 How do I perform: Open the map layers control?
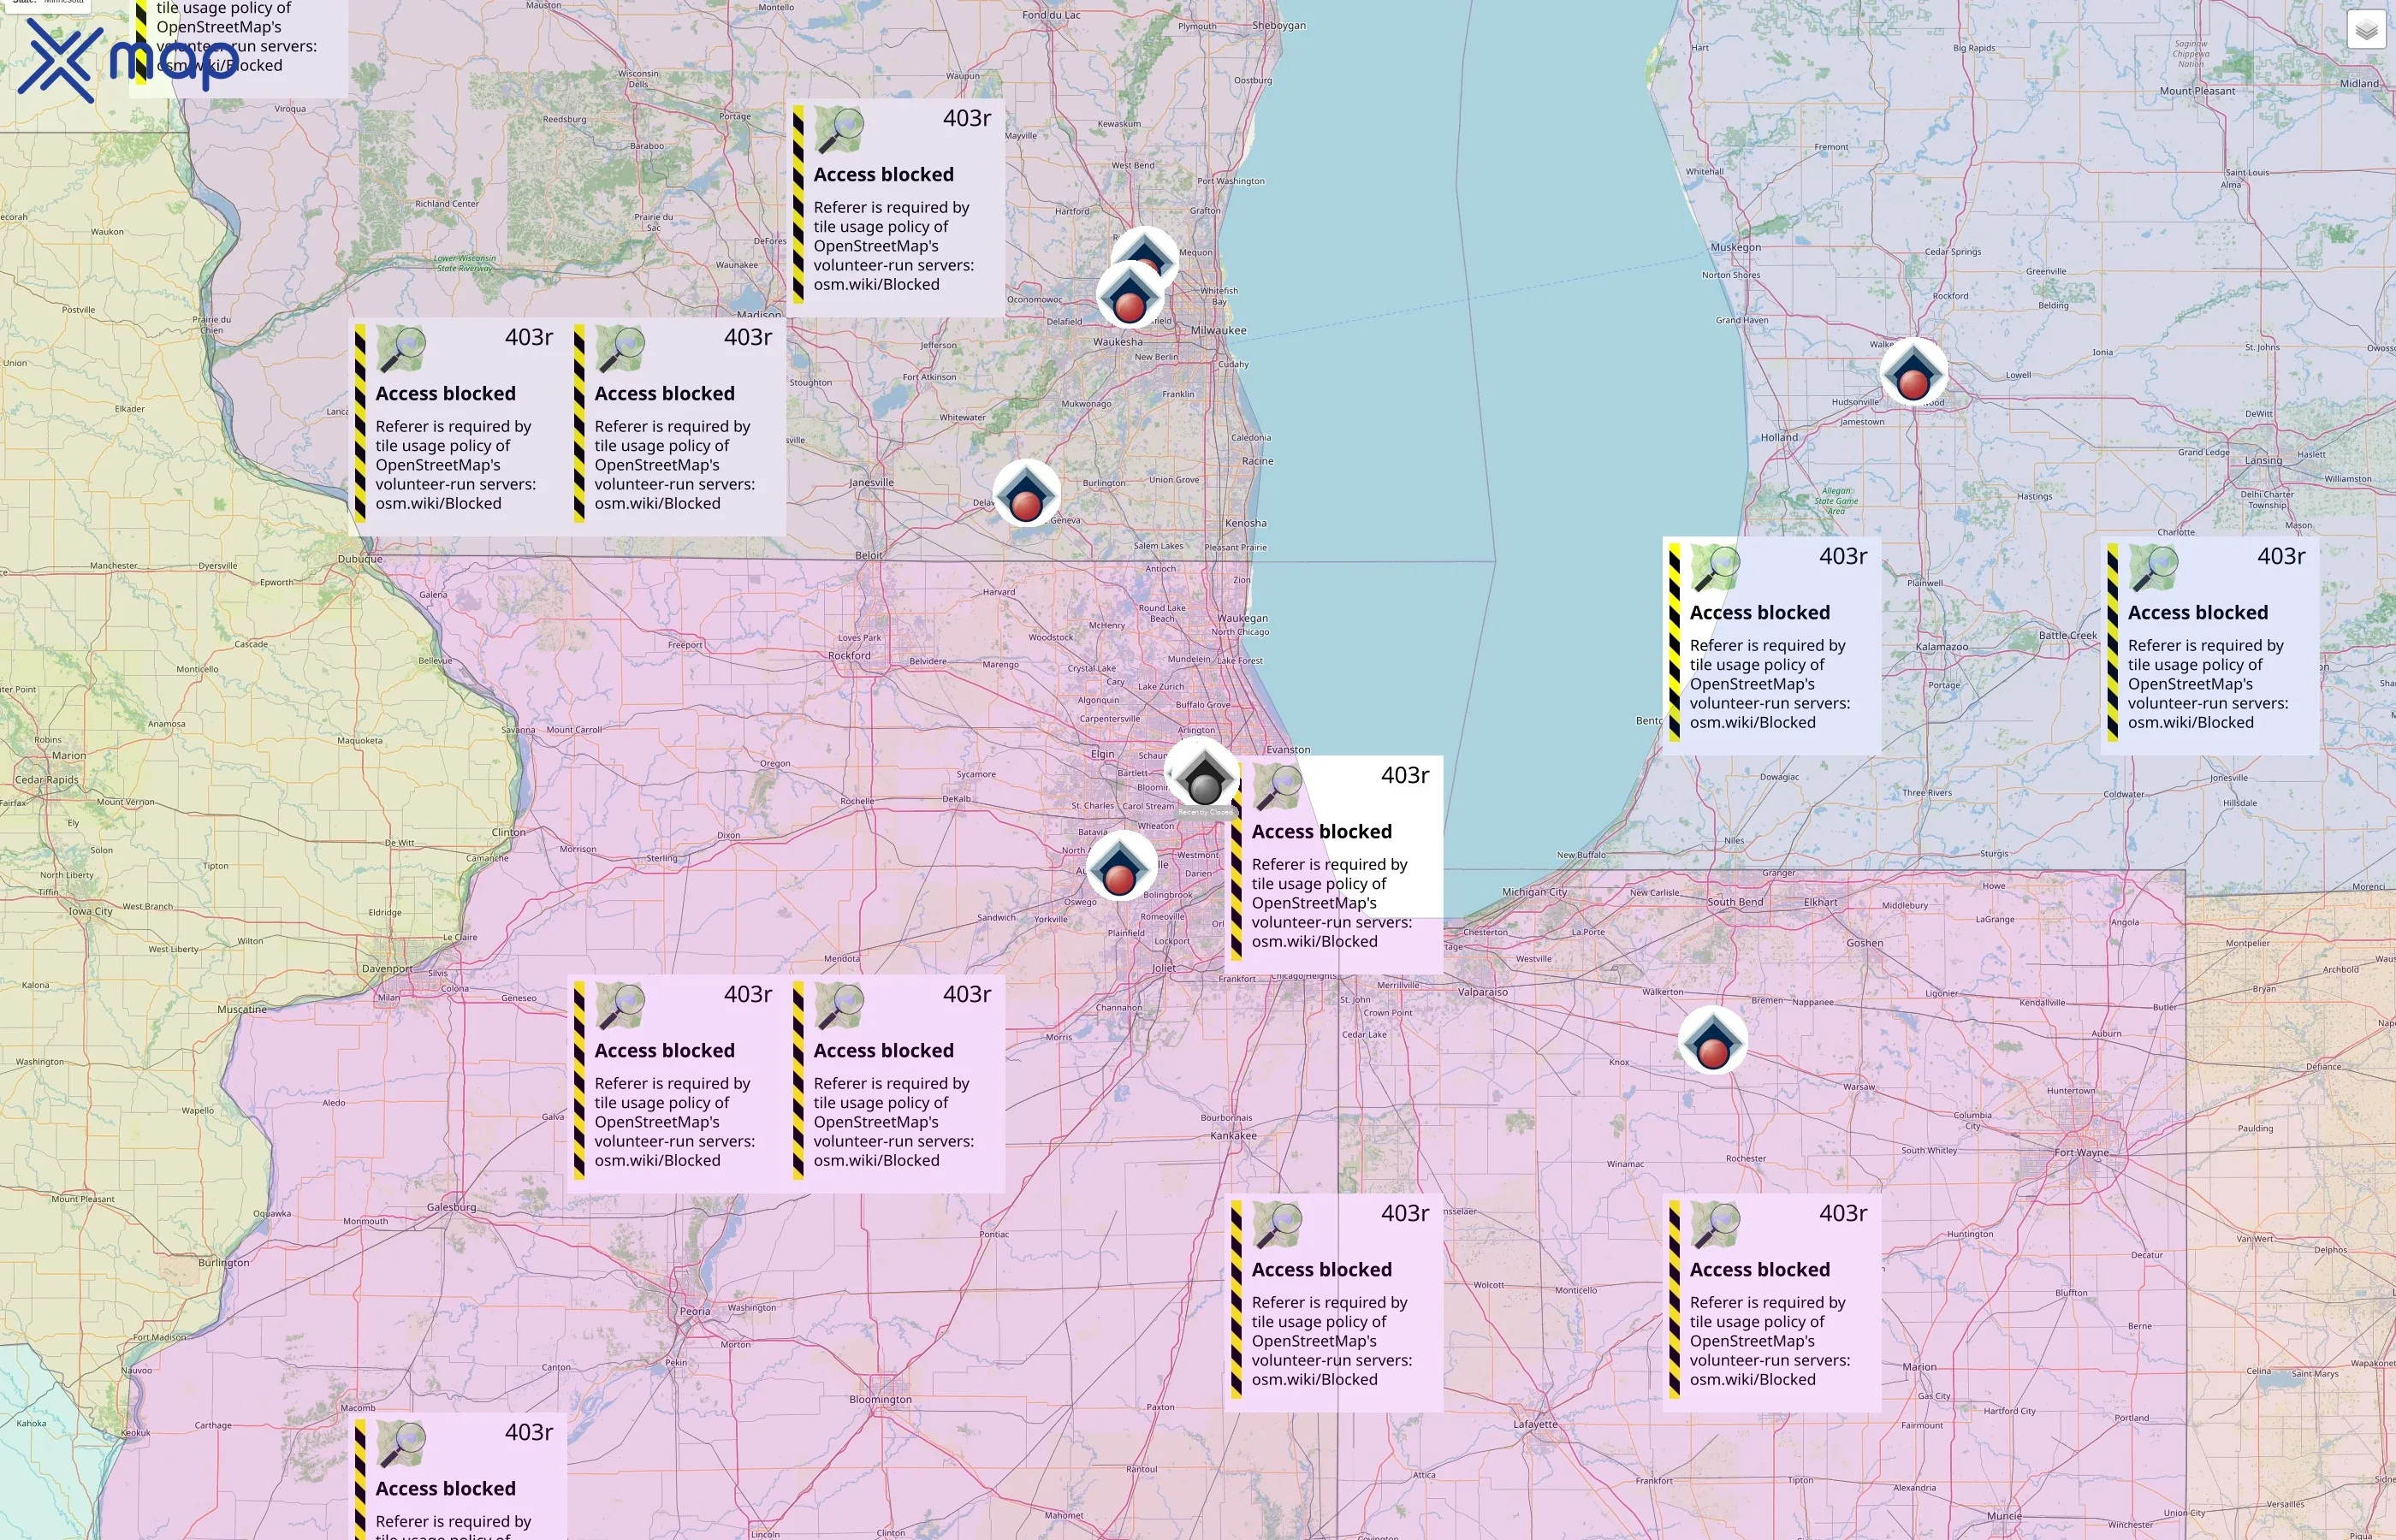(x=2365, y=30)
